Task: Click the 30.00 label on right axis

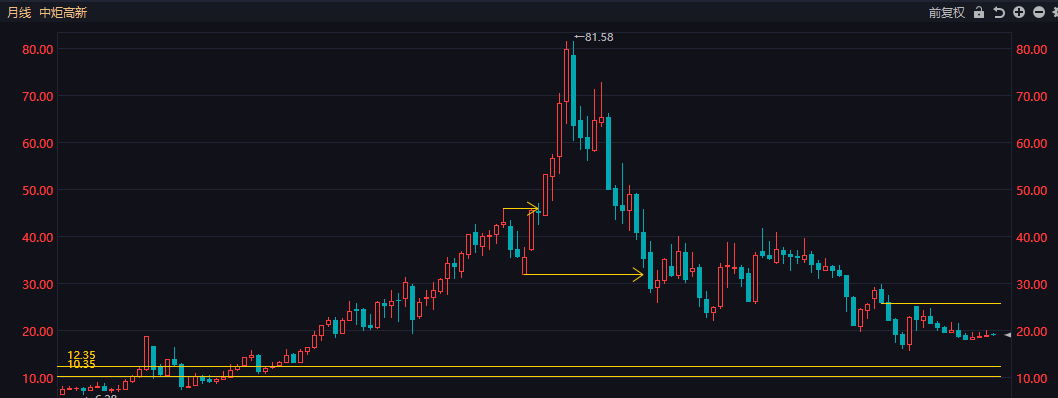Action: [x=1032, y=284]
